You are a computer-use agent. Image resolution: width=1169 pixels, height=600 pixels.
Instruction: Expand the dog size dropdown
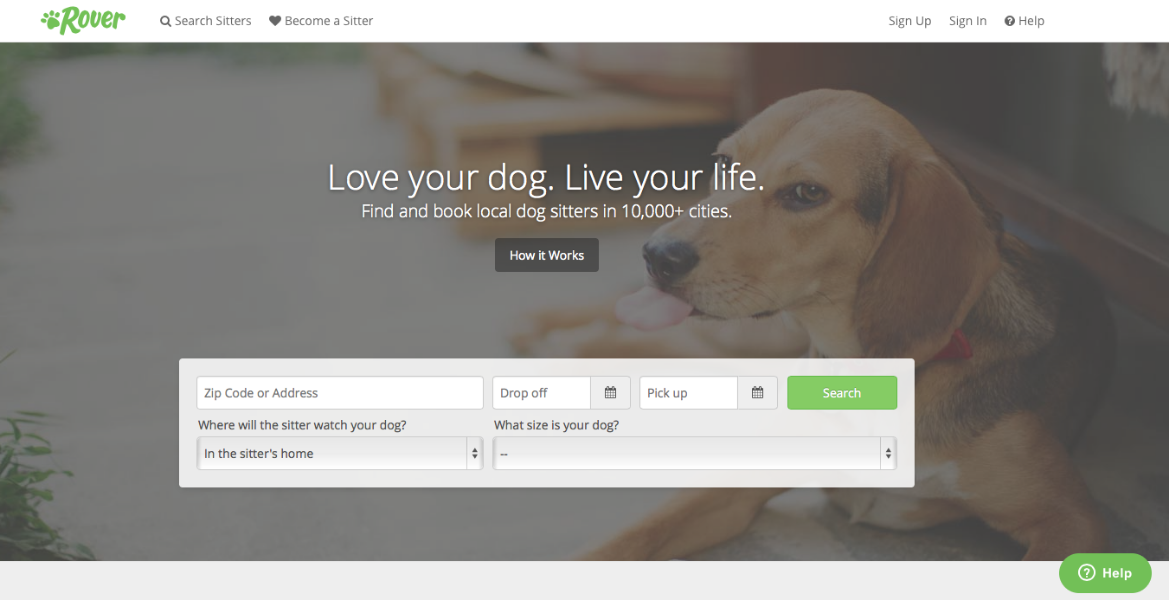[694, 453]
